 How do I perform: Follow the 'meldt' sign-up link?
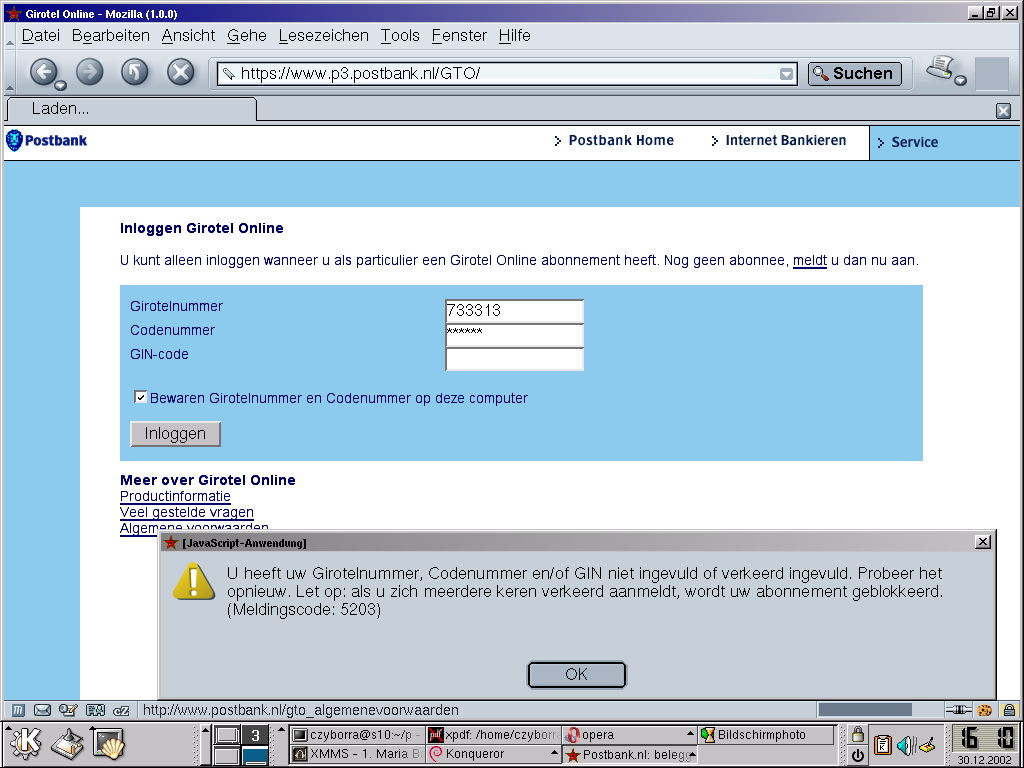[810, 261]
